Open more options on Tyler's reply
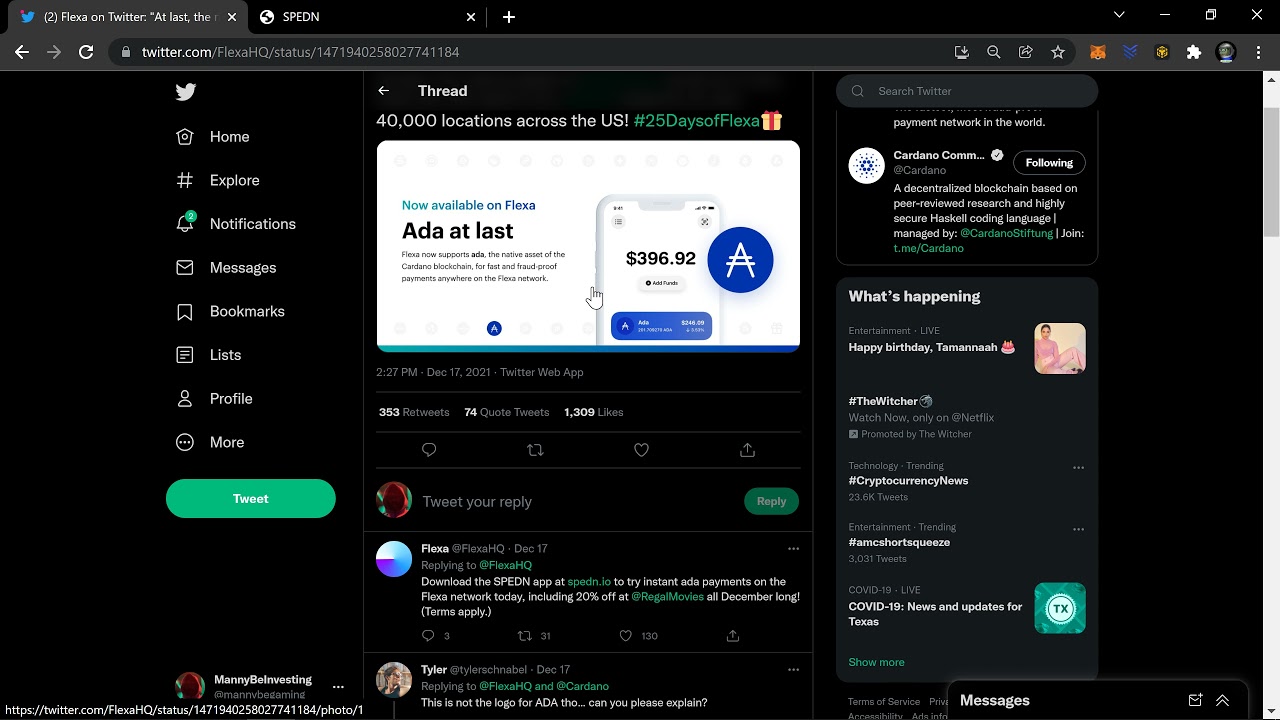 [793, 670]
